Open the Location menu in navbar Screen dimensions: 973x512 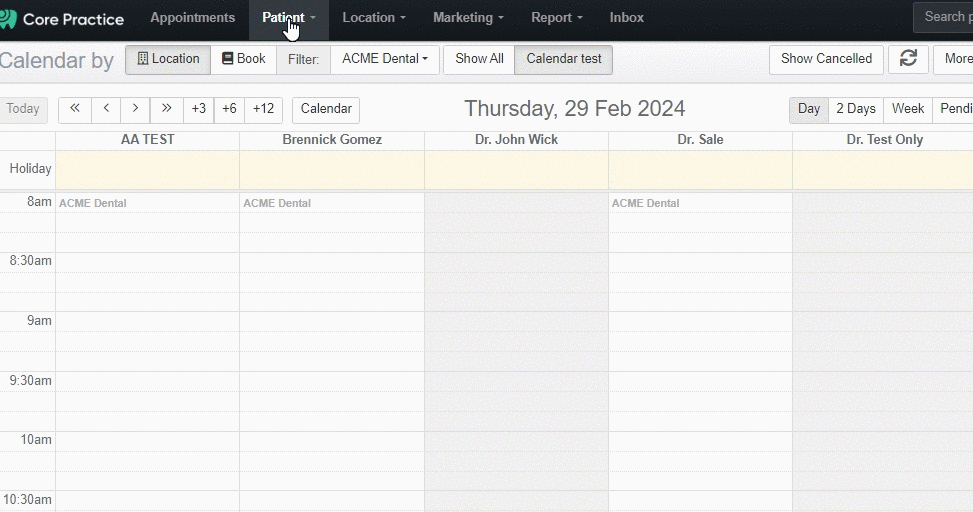(374, 18)
